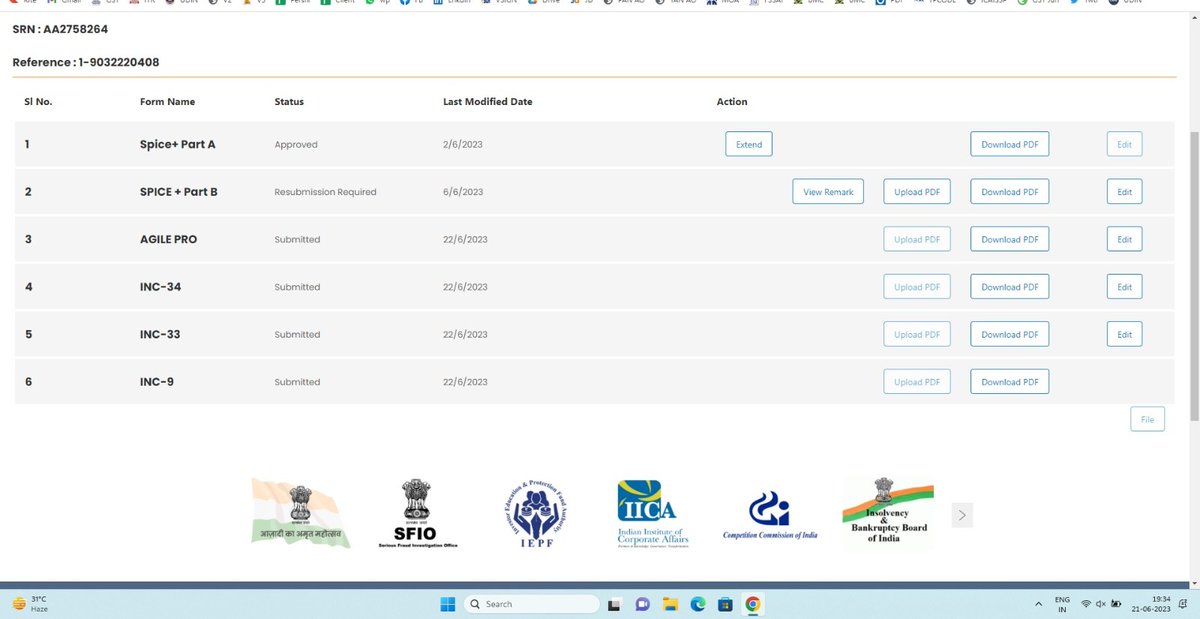Click the muted volume icon in system tray
Screen dimensions: 1200x619
click(1101, 604)
